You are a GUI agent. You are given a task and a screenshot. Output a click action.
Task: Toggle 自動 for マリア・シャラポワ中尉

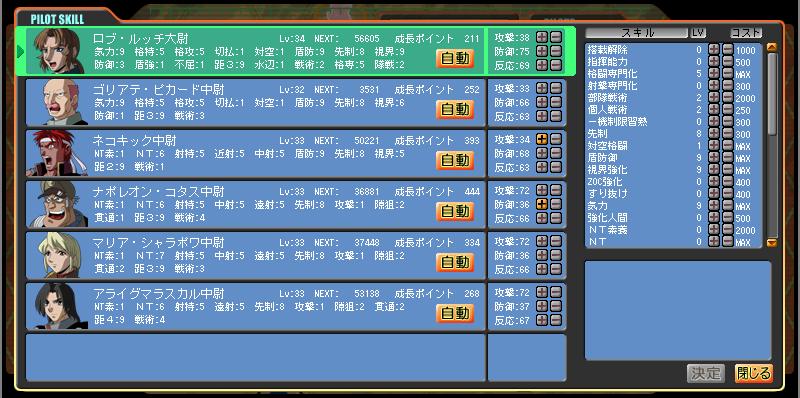[x=455, y=262]
